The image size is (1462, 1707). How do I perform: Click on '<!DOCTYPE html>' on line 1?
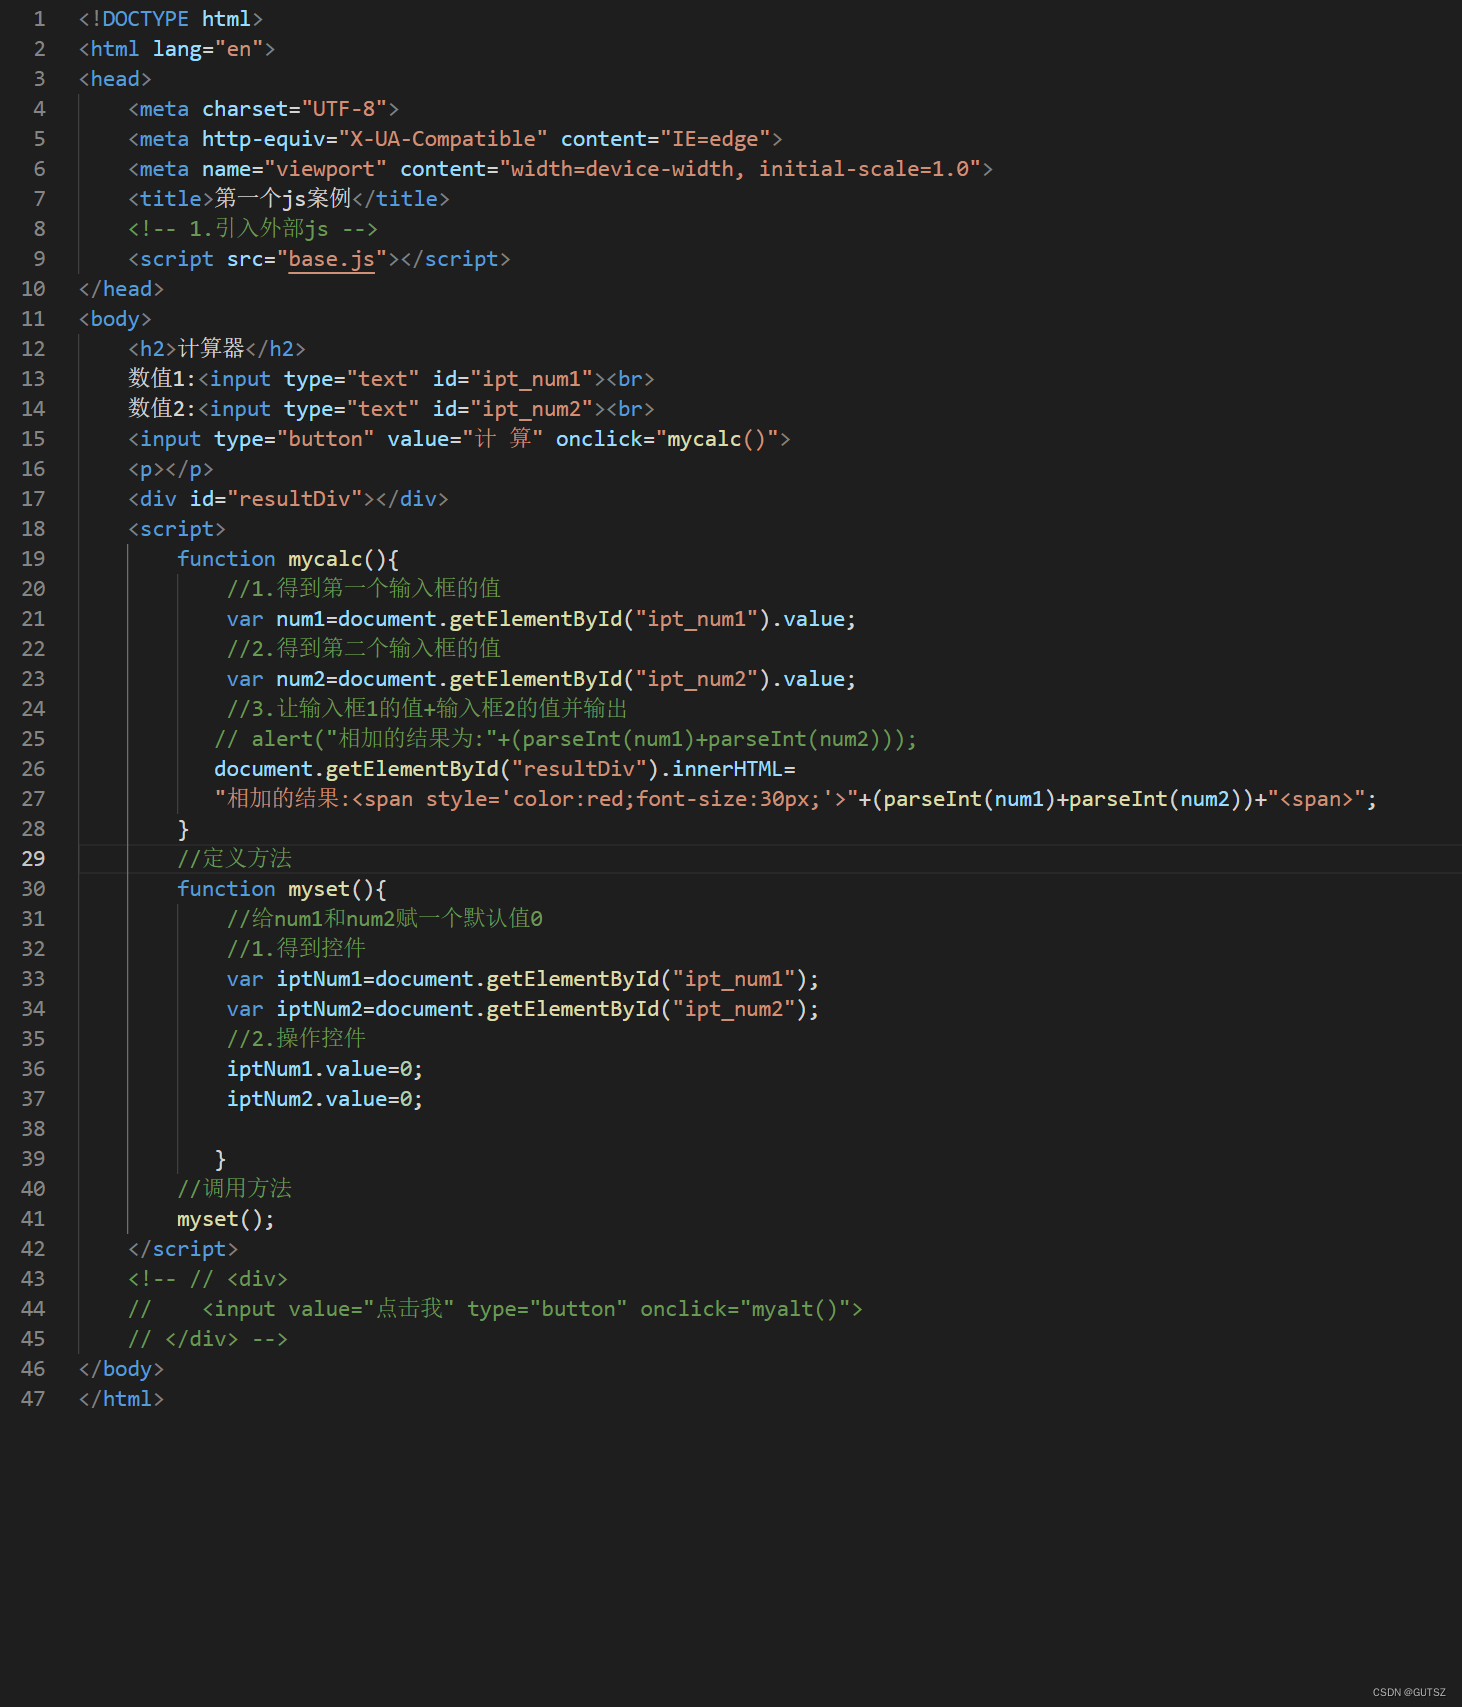click(171, 19)
